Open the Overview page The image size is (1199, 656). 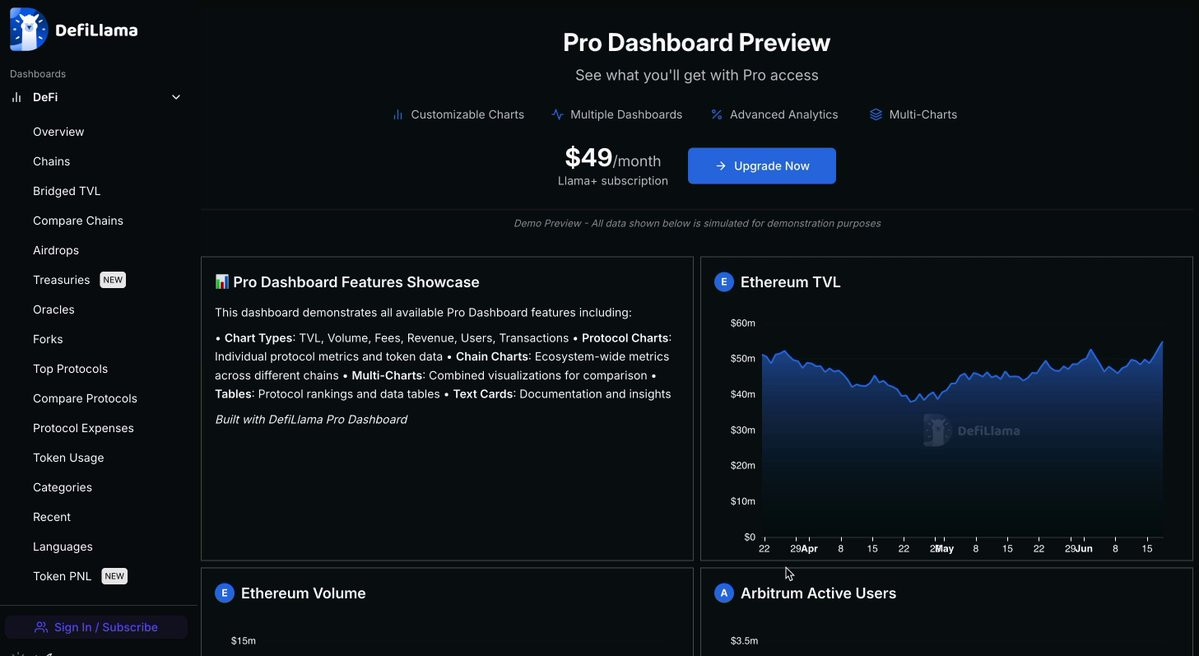[x=58, y=132]
